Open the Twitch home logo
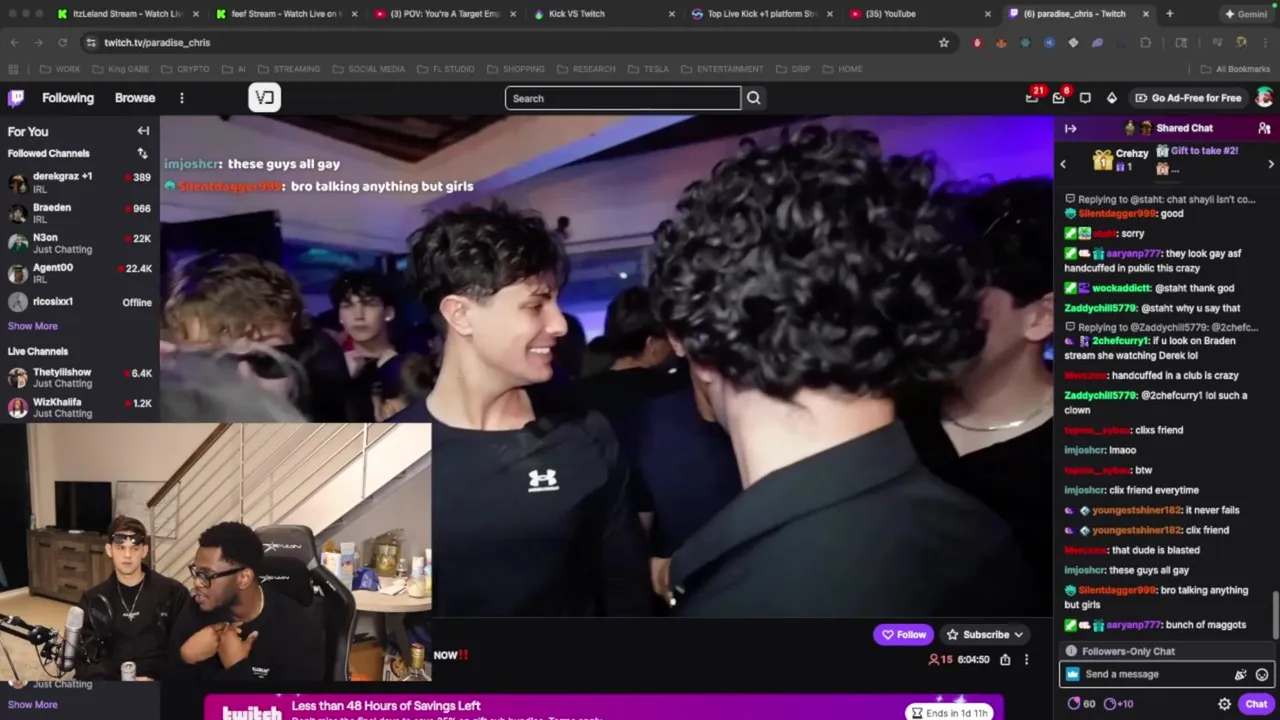Image resolution: width=1280 pixels, height=720 pixels. pos(16,98)
